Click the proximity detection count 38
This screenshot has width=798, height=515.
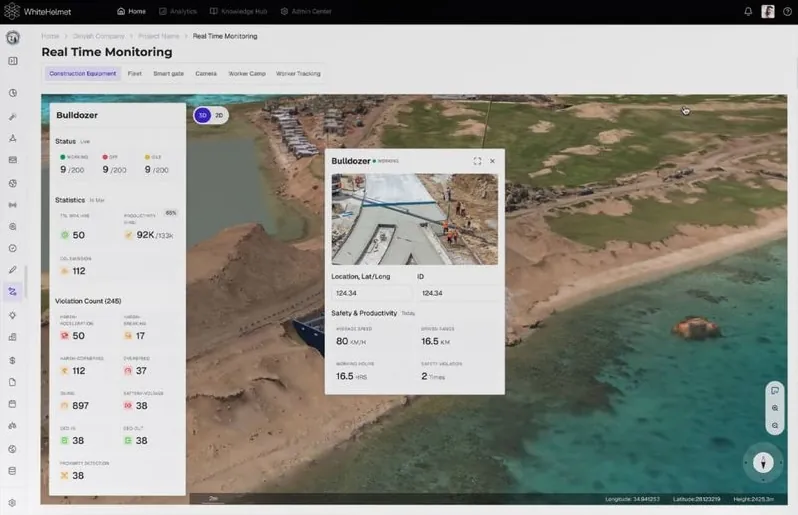(78, 475)
